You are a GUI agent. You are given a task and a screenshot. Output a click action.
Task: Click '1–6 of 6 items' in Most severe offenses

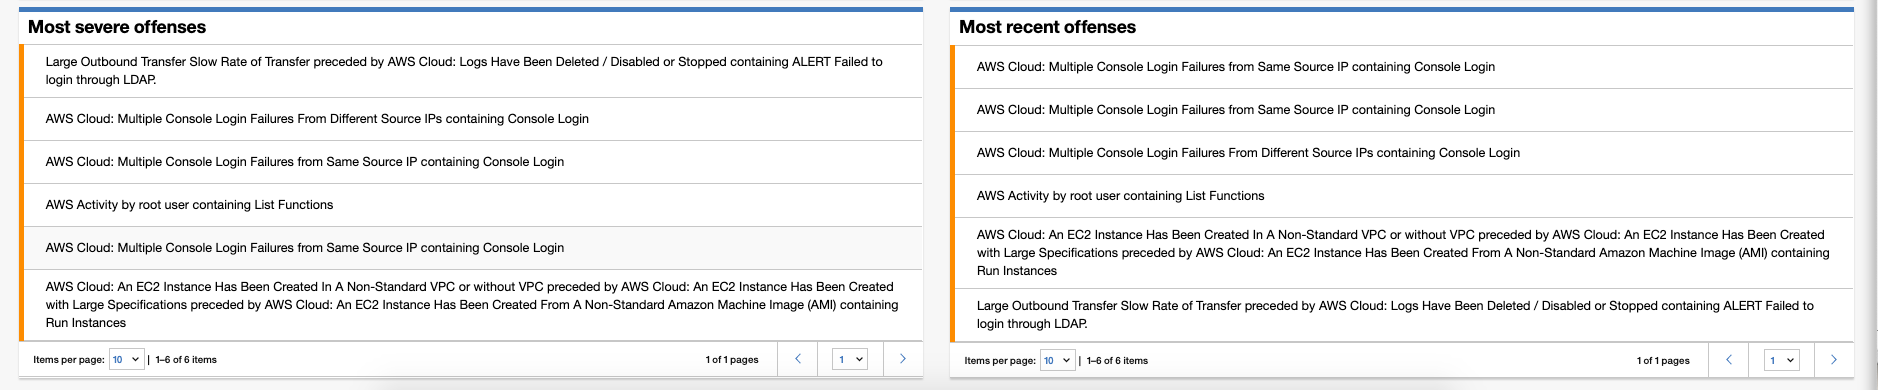[186, 360]
